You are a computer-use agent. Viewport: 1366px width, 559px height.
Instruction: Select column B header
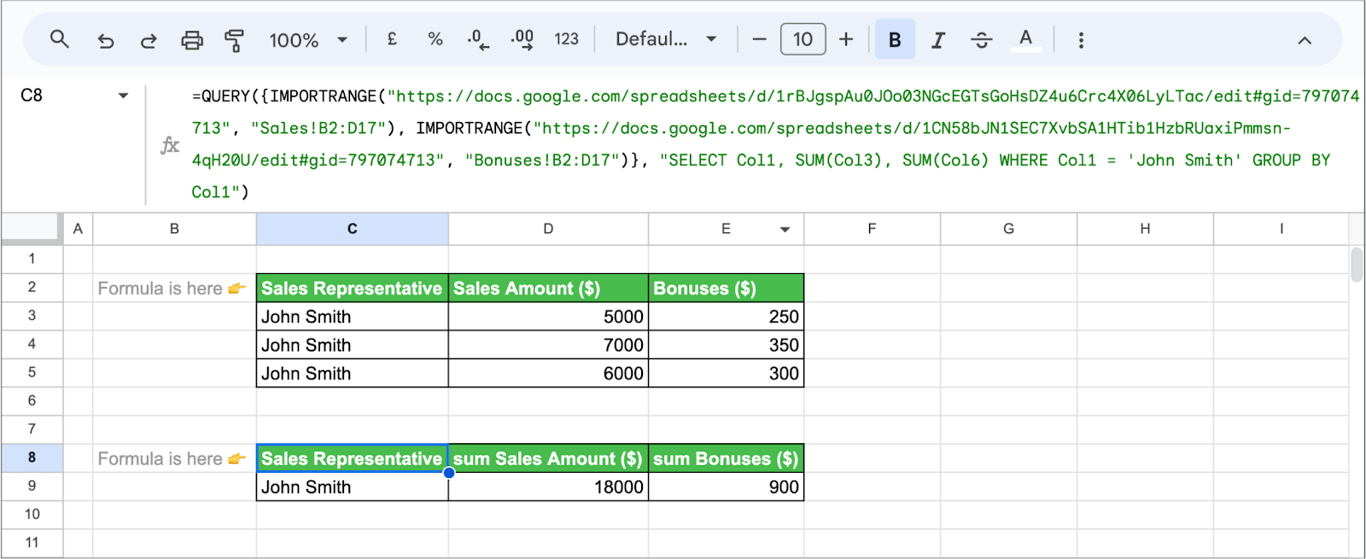pyautogui.click(x=174, y=229)
